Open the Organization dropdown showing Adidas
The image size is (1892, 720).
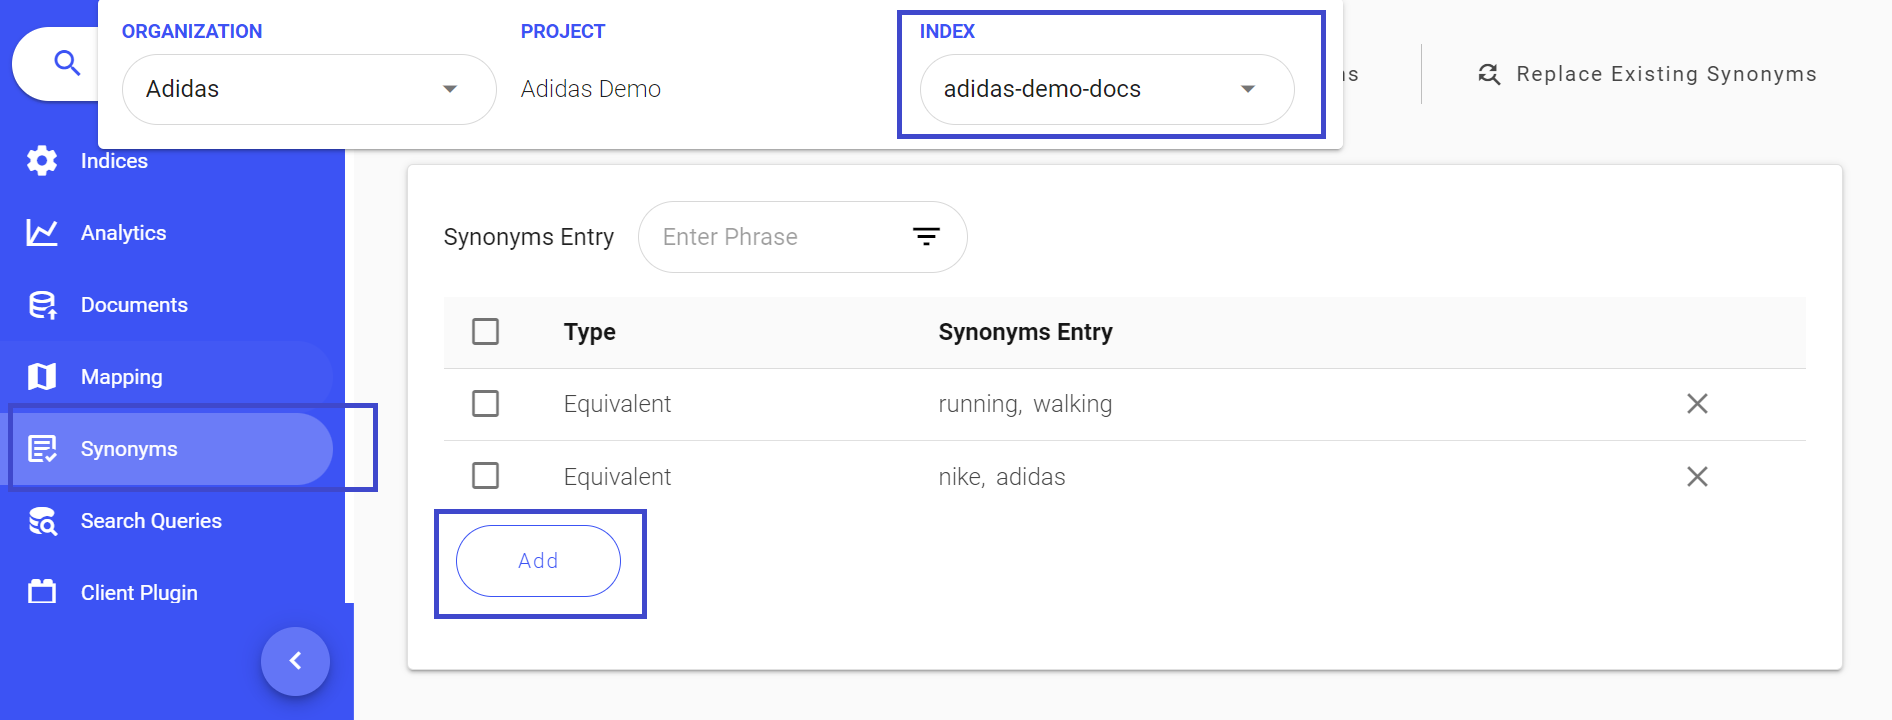309,89
